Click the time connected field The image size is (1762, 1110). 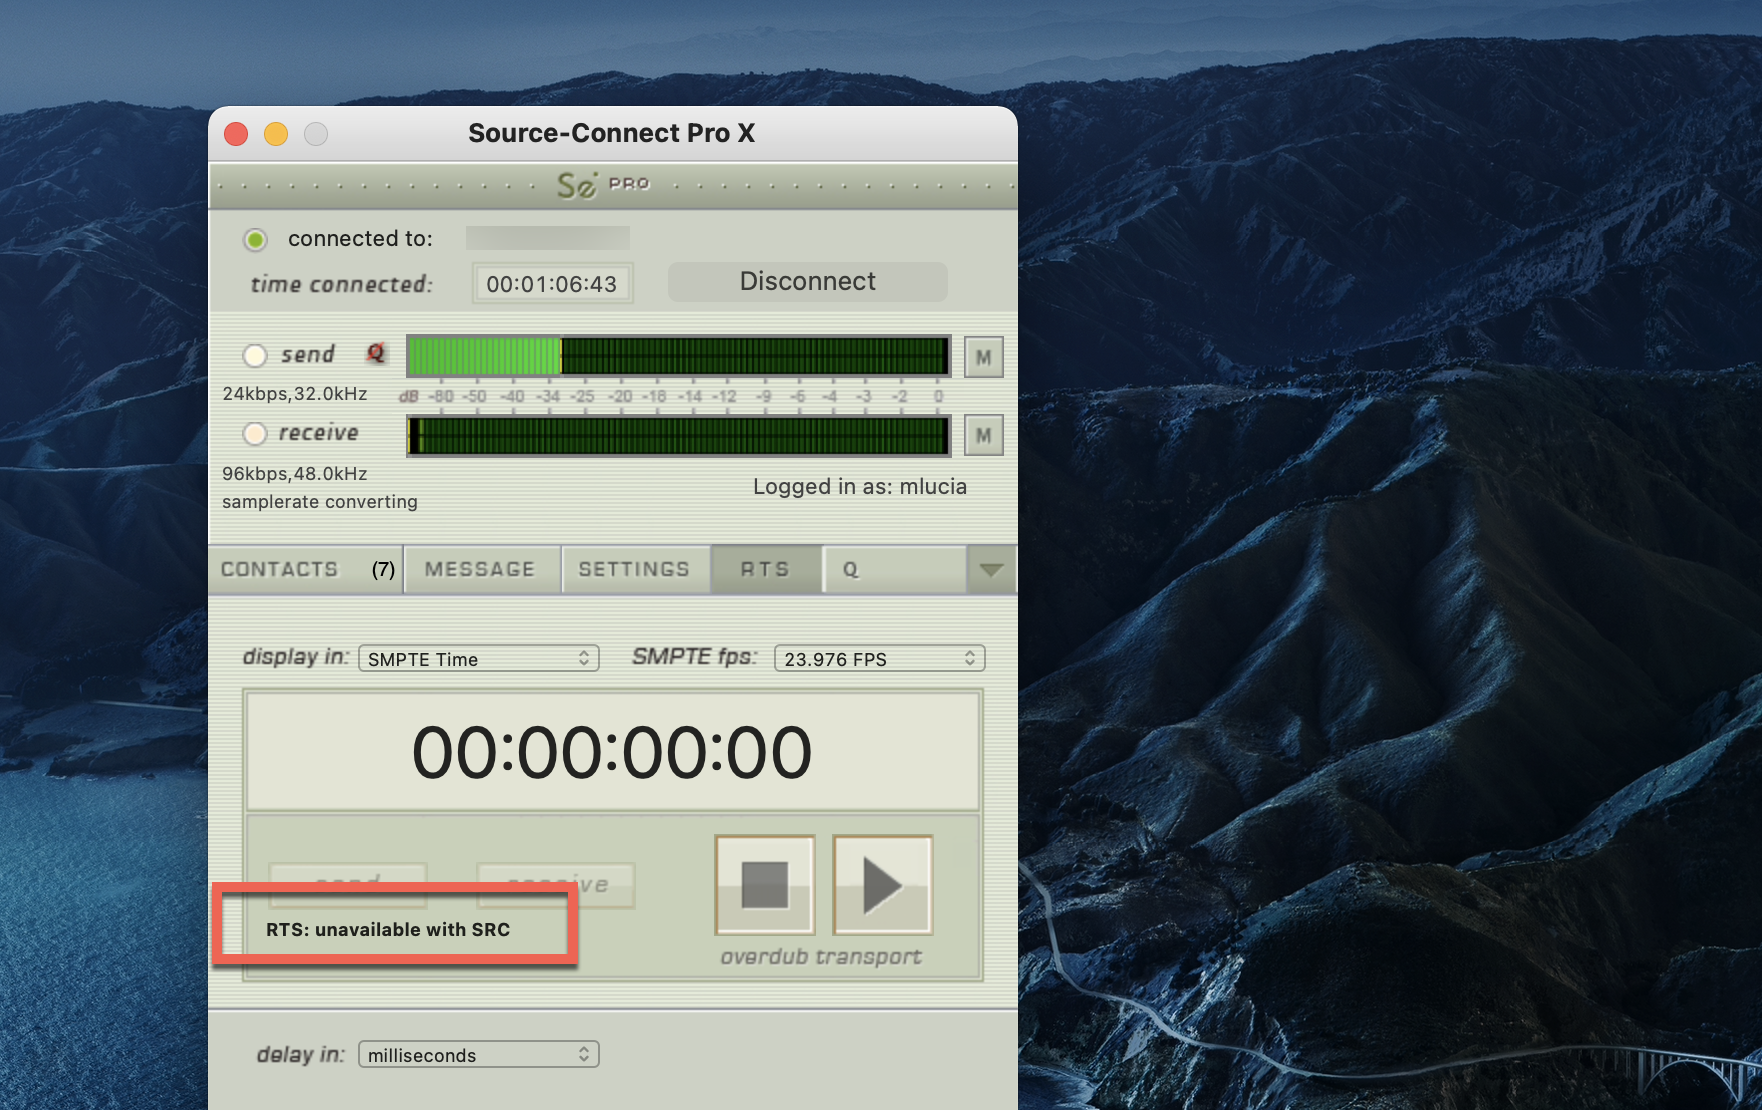click(x=551, y=284)
